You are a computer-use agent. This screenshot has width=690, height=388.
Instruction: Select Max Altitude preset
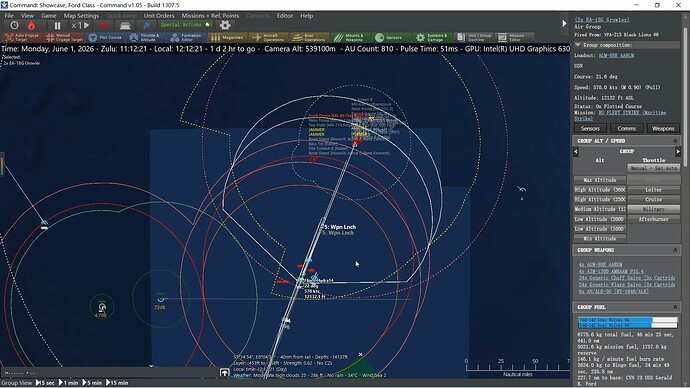point(600,180)
